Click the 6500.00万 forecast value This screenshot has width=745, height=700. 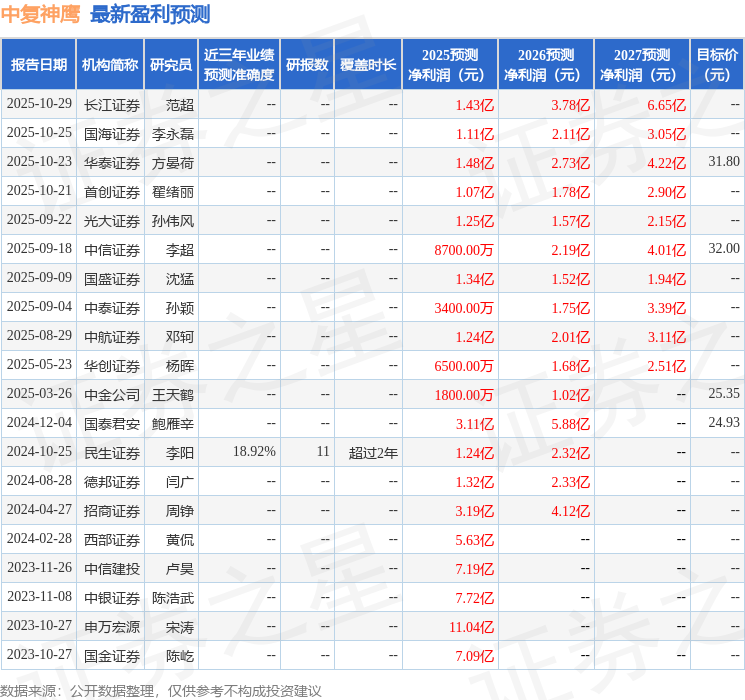pyautogui.click(x=464, y=366)
